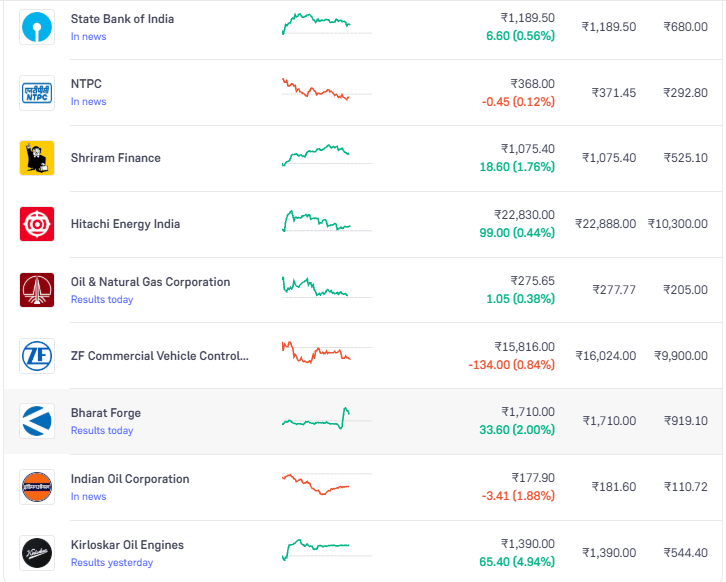Viewport: 726px width, 582px height.
Task: Select the Bharat Forge logo icon
Action: (x=37, y=421)
